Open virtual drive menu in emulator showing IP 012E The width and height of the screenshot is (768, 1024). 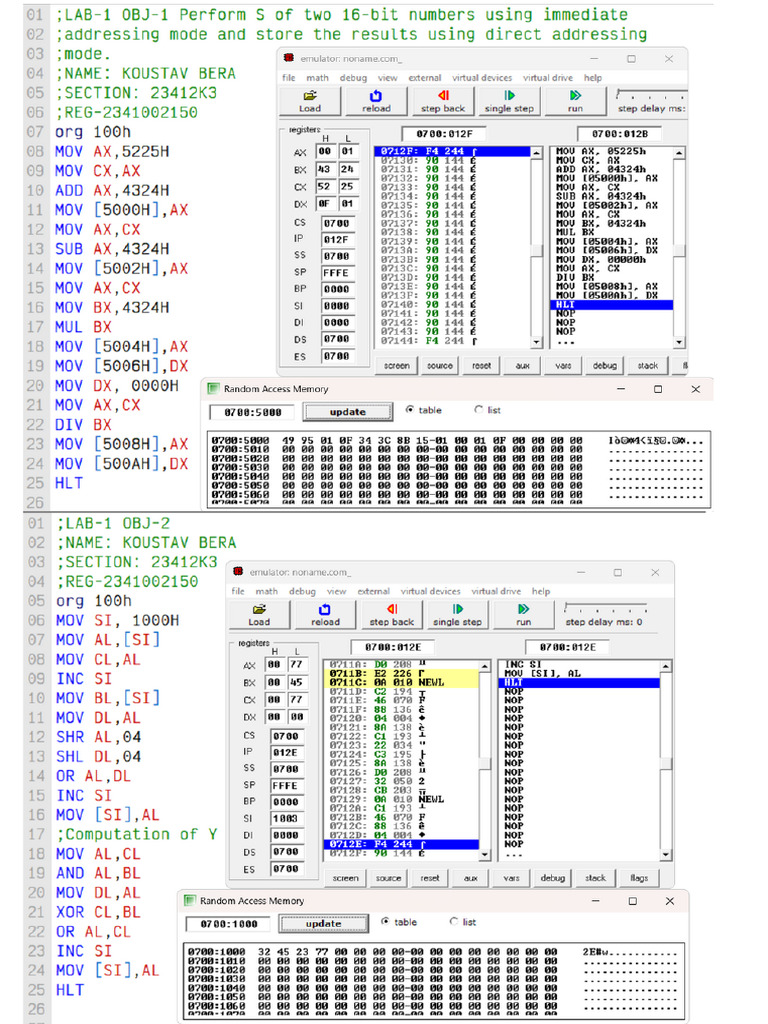point(496,591)
